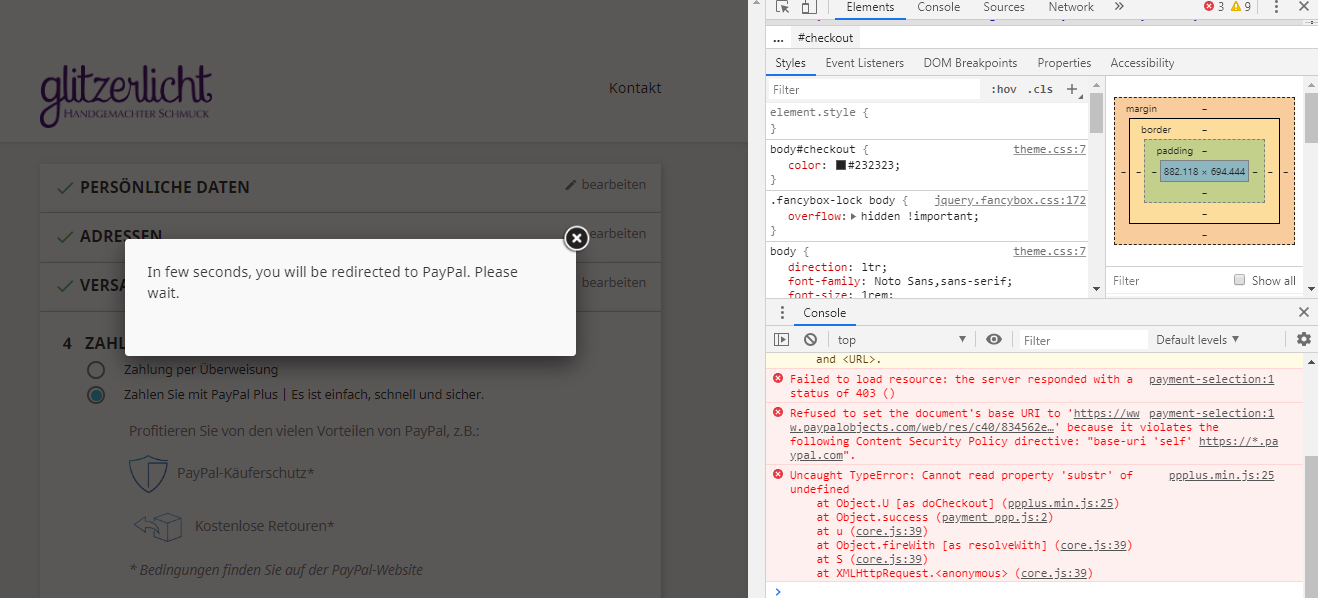Image resolution: width=1318 pixels, height=598 pixels.
Task: Toggle .cls class editor
Action: [x=1041, y=89]
